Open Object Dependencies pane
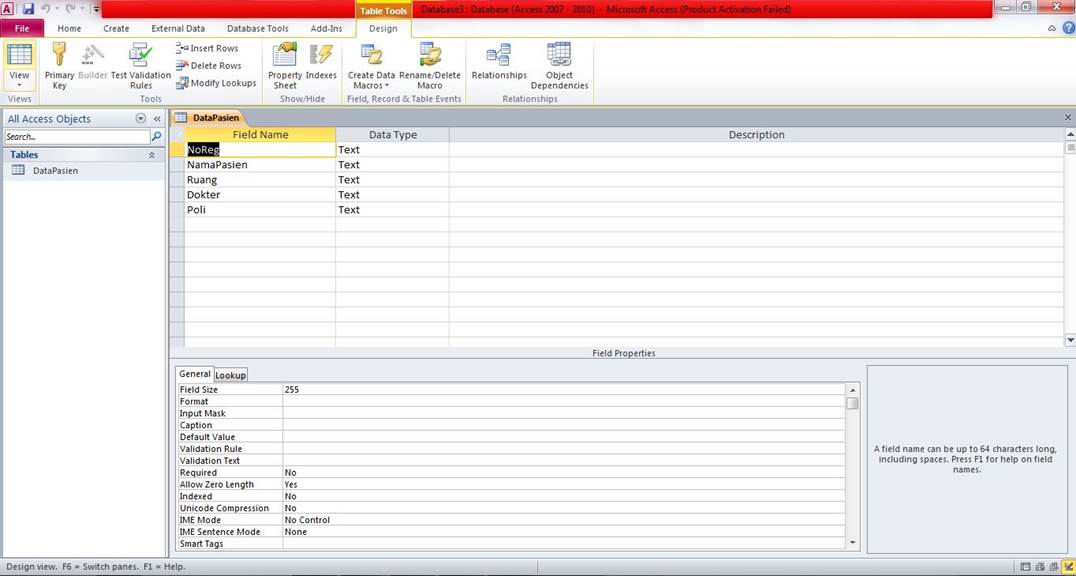The width and height of the screenshot is (1076, 576). point(559,63)
